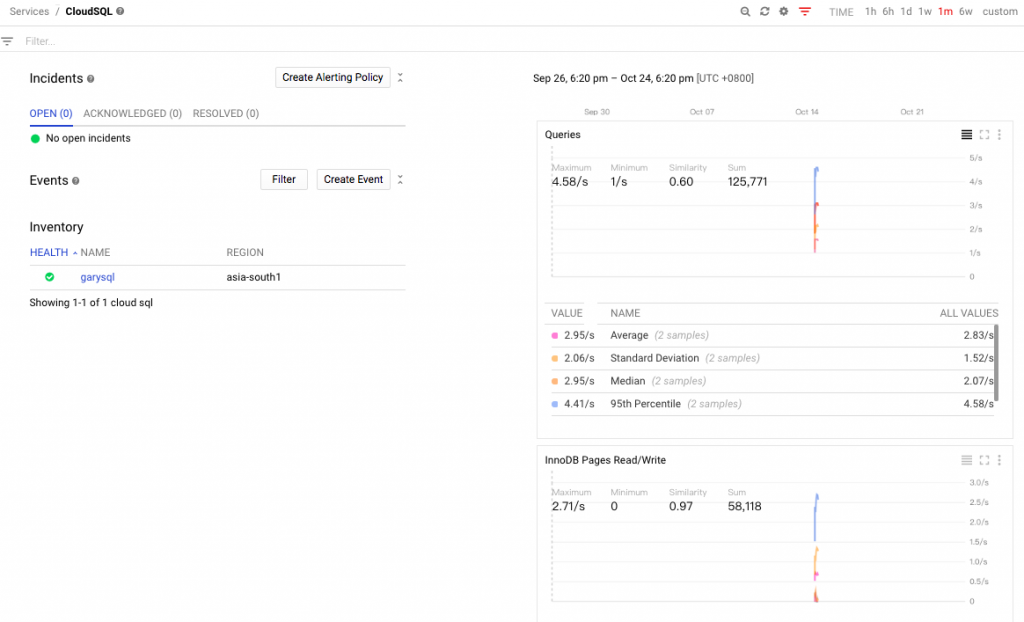Expand InnoDB Pages chart to fullscreen
1024x622 pixels.
(x=984, y=460)
